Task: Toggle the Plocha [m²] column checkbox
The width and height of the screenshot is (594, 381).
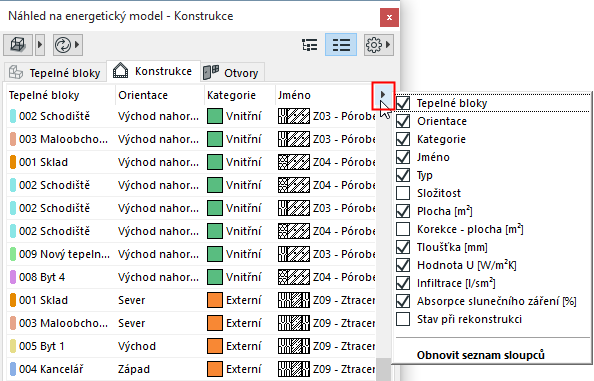Action: 403,211
